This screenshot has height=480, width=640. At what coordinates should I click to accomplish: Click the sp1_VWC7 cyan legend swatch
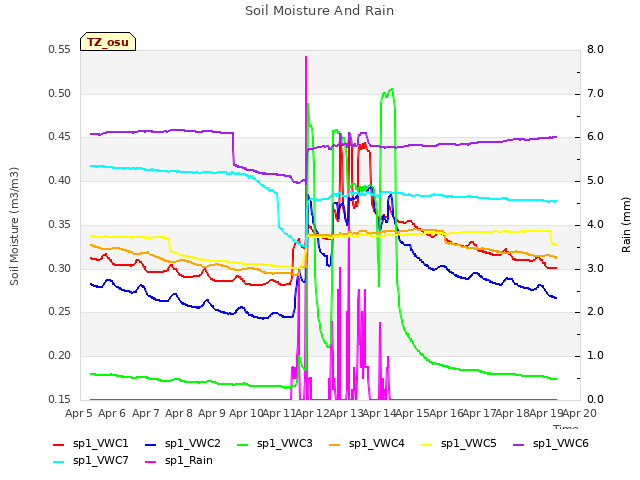59,462
